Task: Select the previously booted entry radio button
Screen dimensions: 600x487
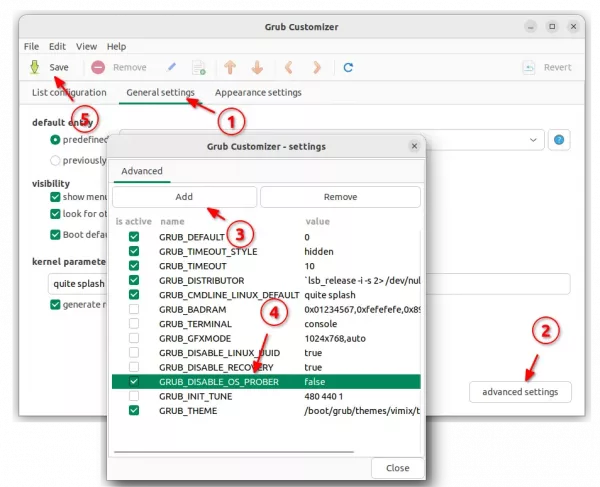Action: (x=55, y=160)
